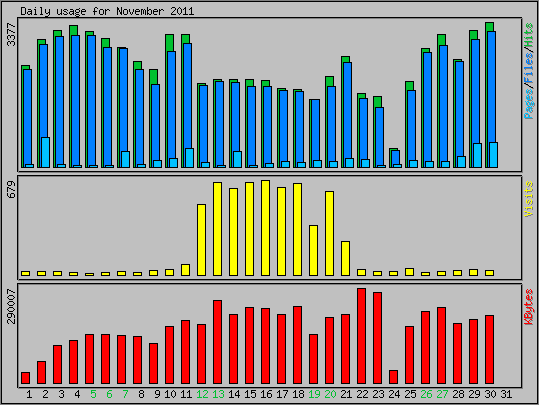Viewport: 539px width, 405px height.
Task: Click the short red KBytes bar for day 24
Action: point(393,377)
